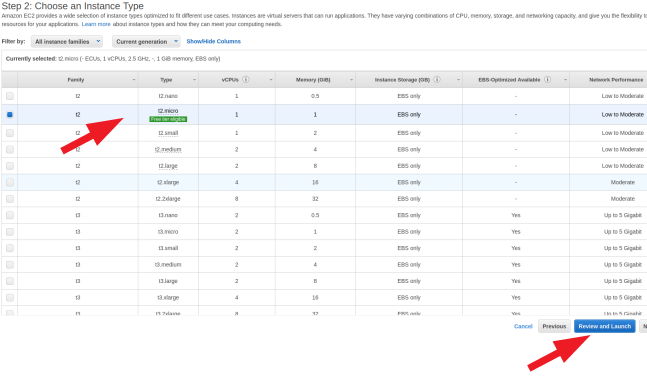Select the t3.small instance checkbox
The image size is (647, 384).
pos(10,248)
